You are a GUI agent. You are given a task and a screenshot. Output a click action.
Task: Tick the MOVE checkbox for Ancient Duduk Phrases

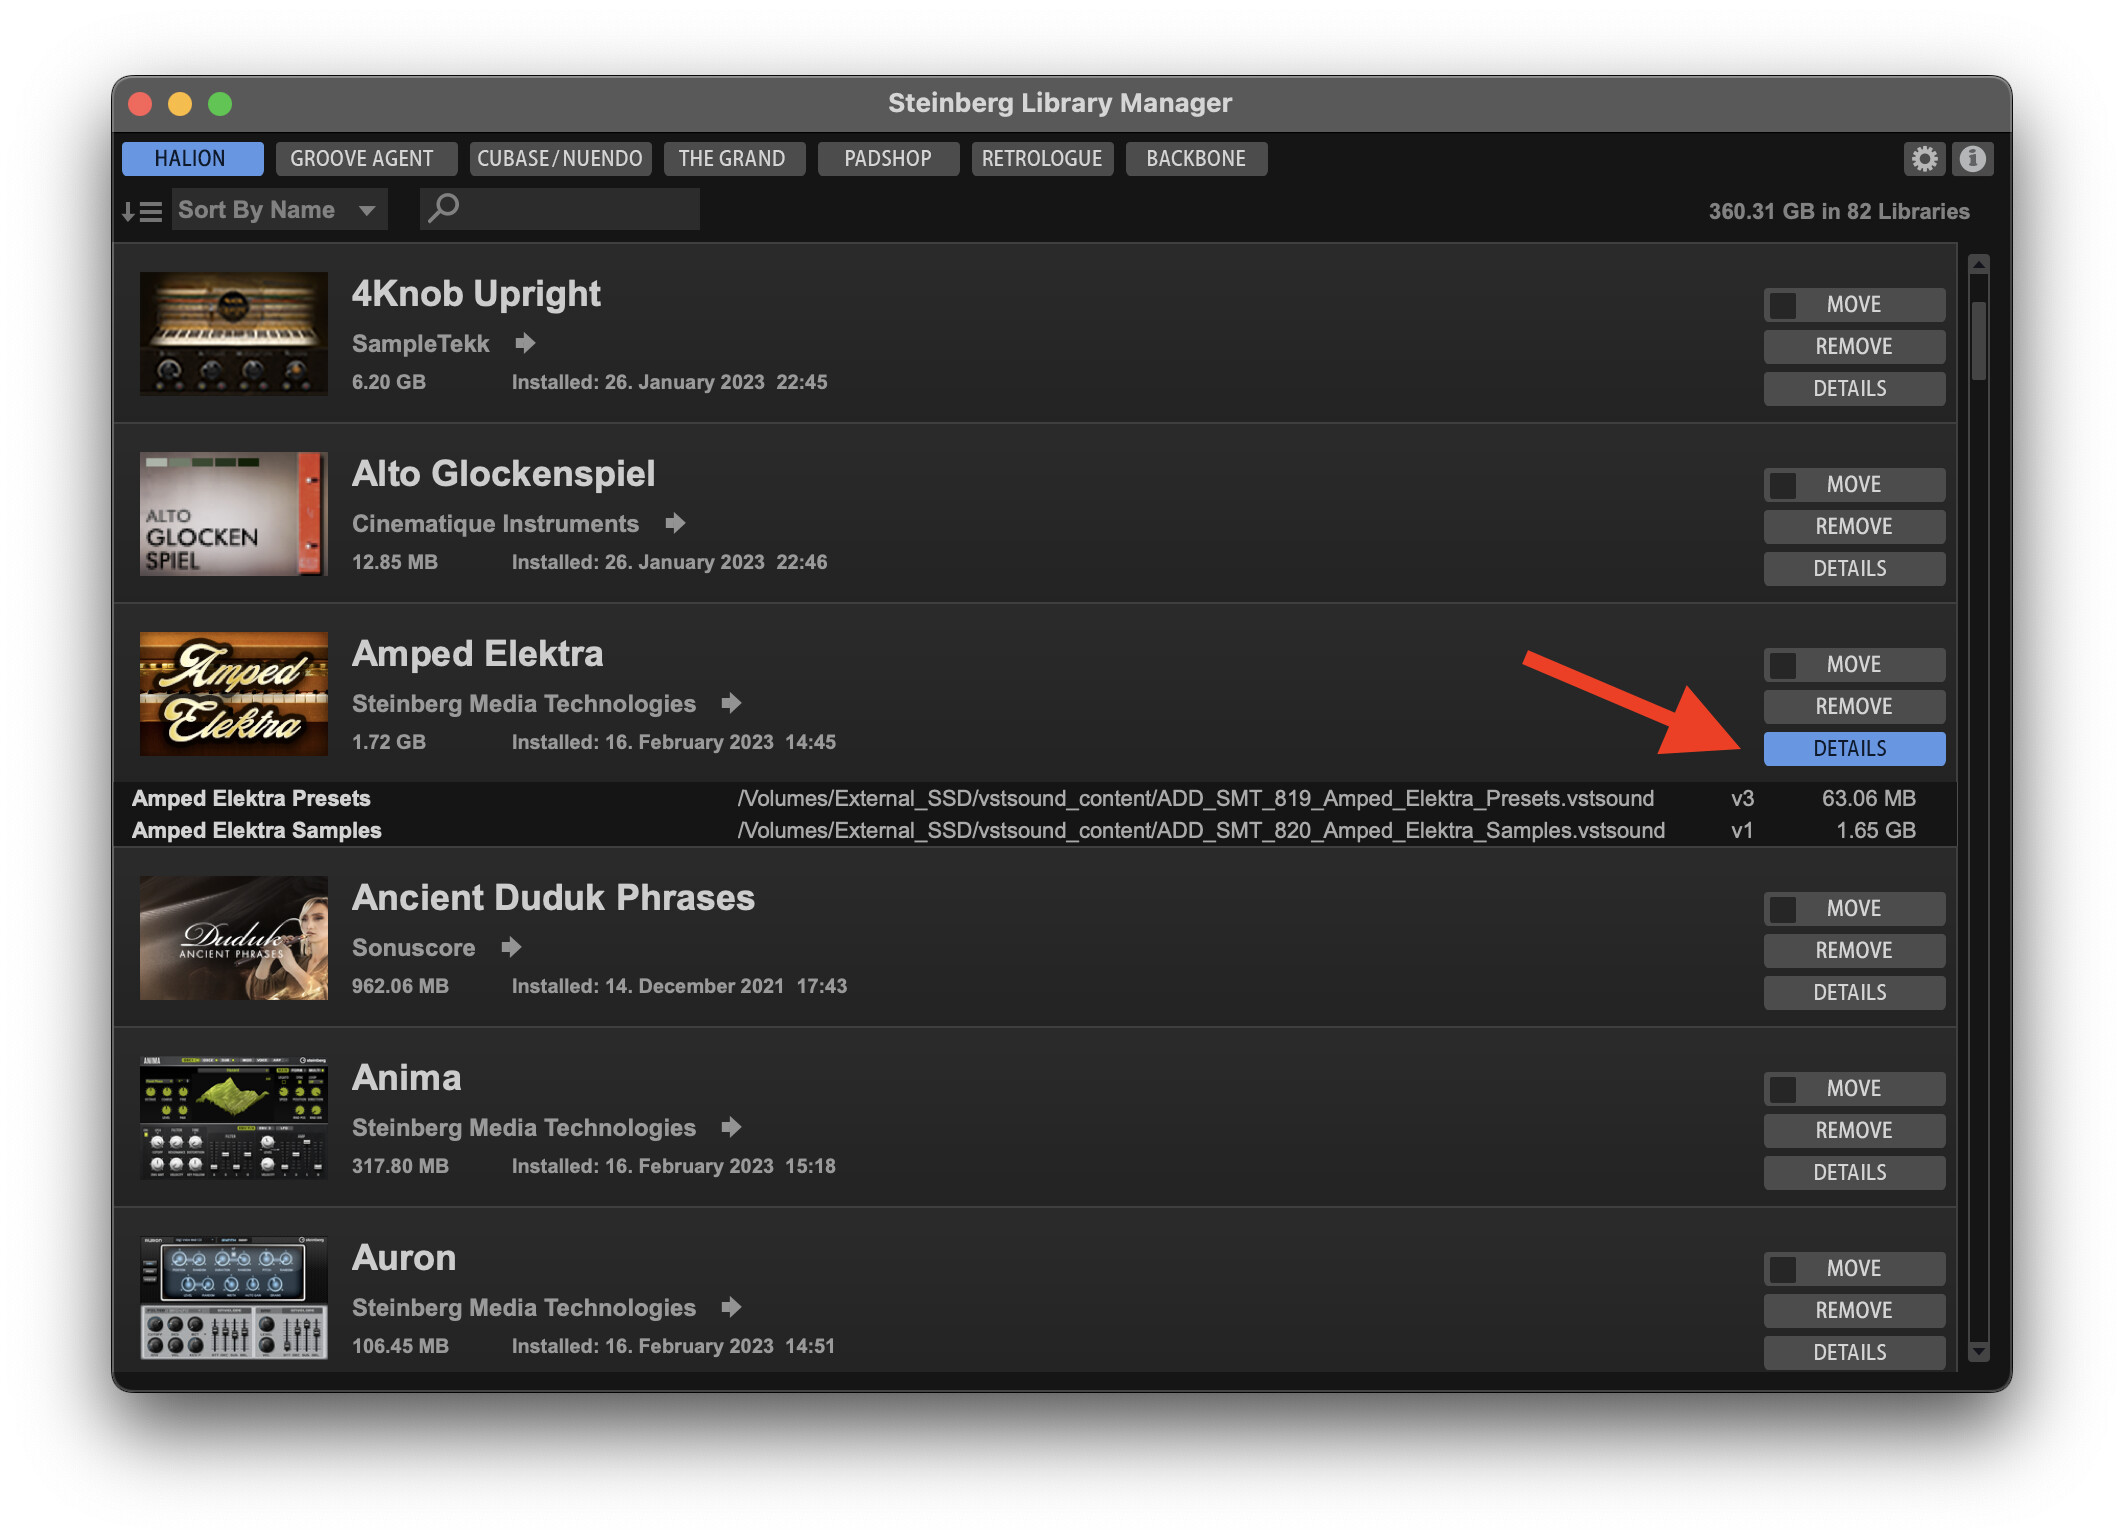coord(1783,909)
